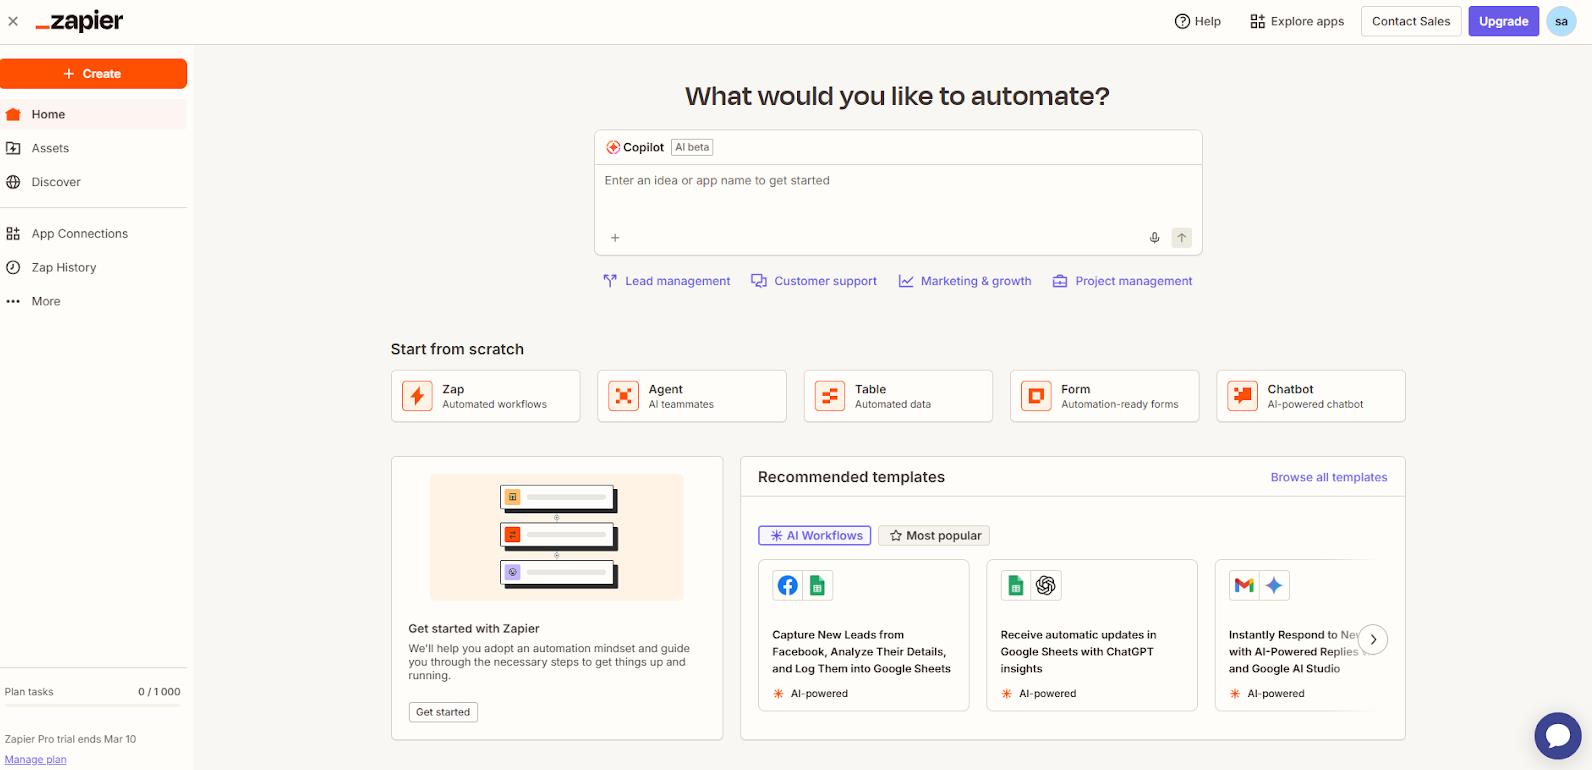Screen dimensions: 1592x770
Task: Click the Manage plan link
Action: coord(36,760)
